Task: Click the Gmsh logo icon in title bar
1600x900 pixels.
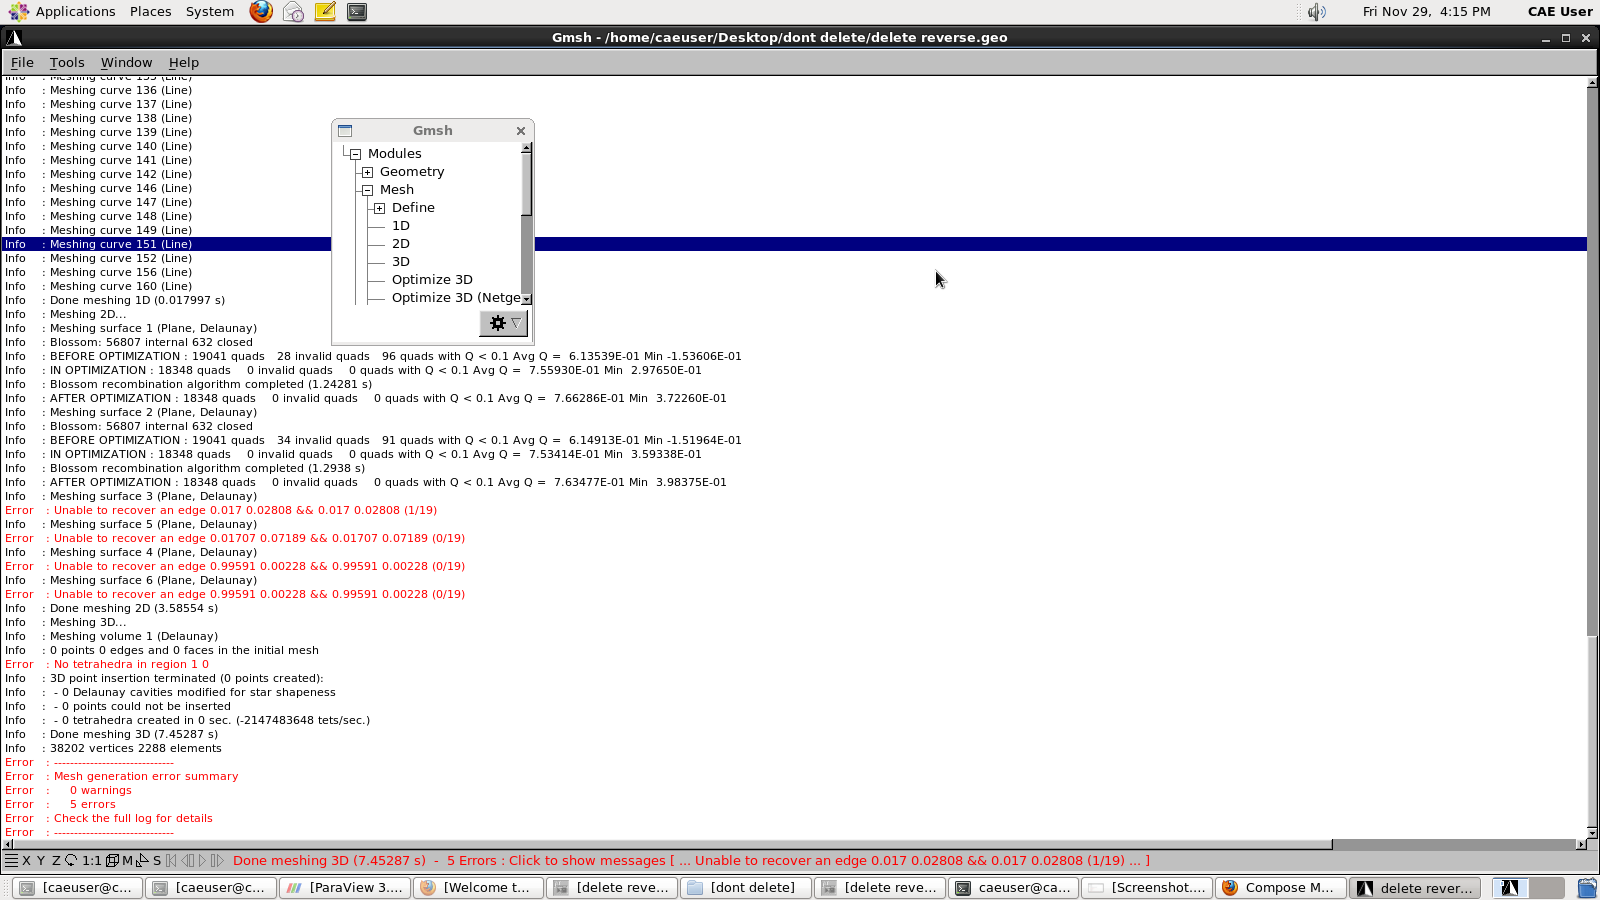Action: tap(14, 37)
